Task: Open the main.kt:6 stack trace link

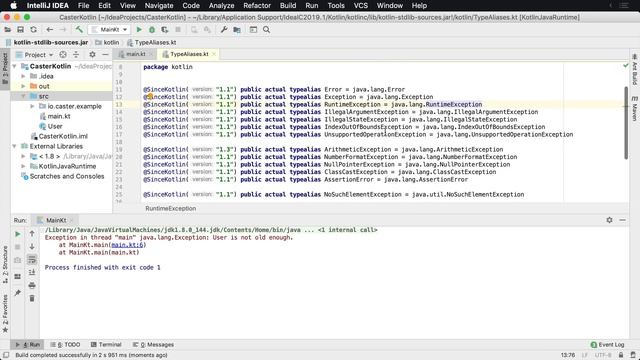Action: click(x=127, y=245)
